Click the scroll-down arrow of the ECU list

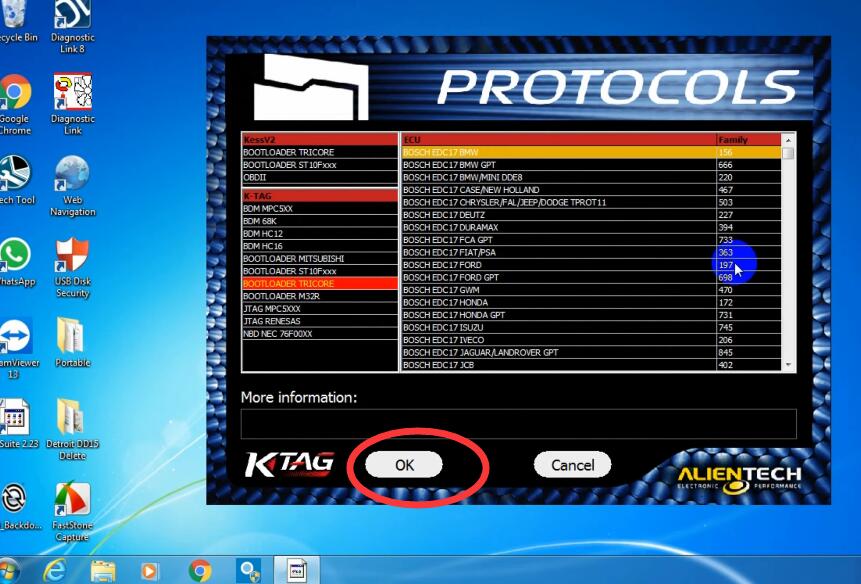pos(788,364)
